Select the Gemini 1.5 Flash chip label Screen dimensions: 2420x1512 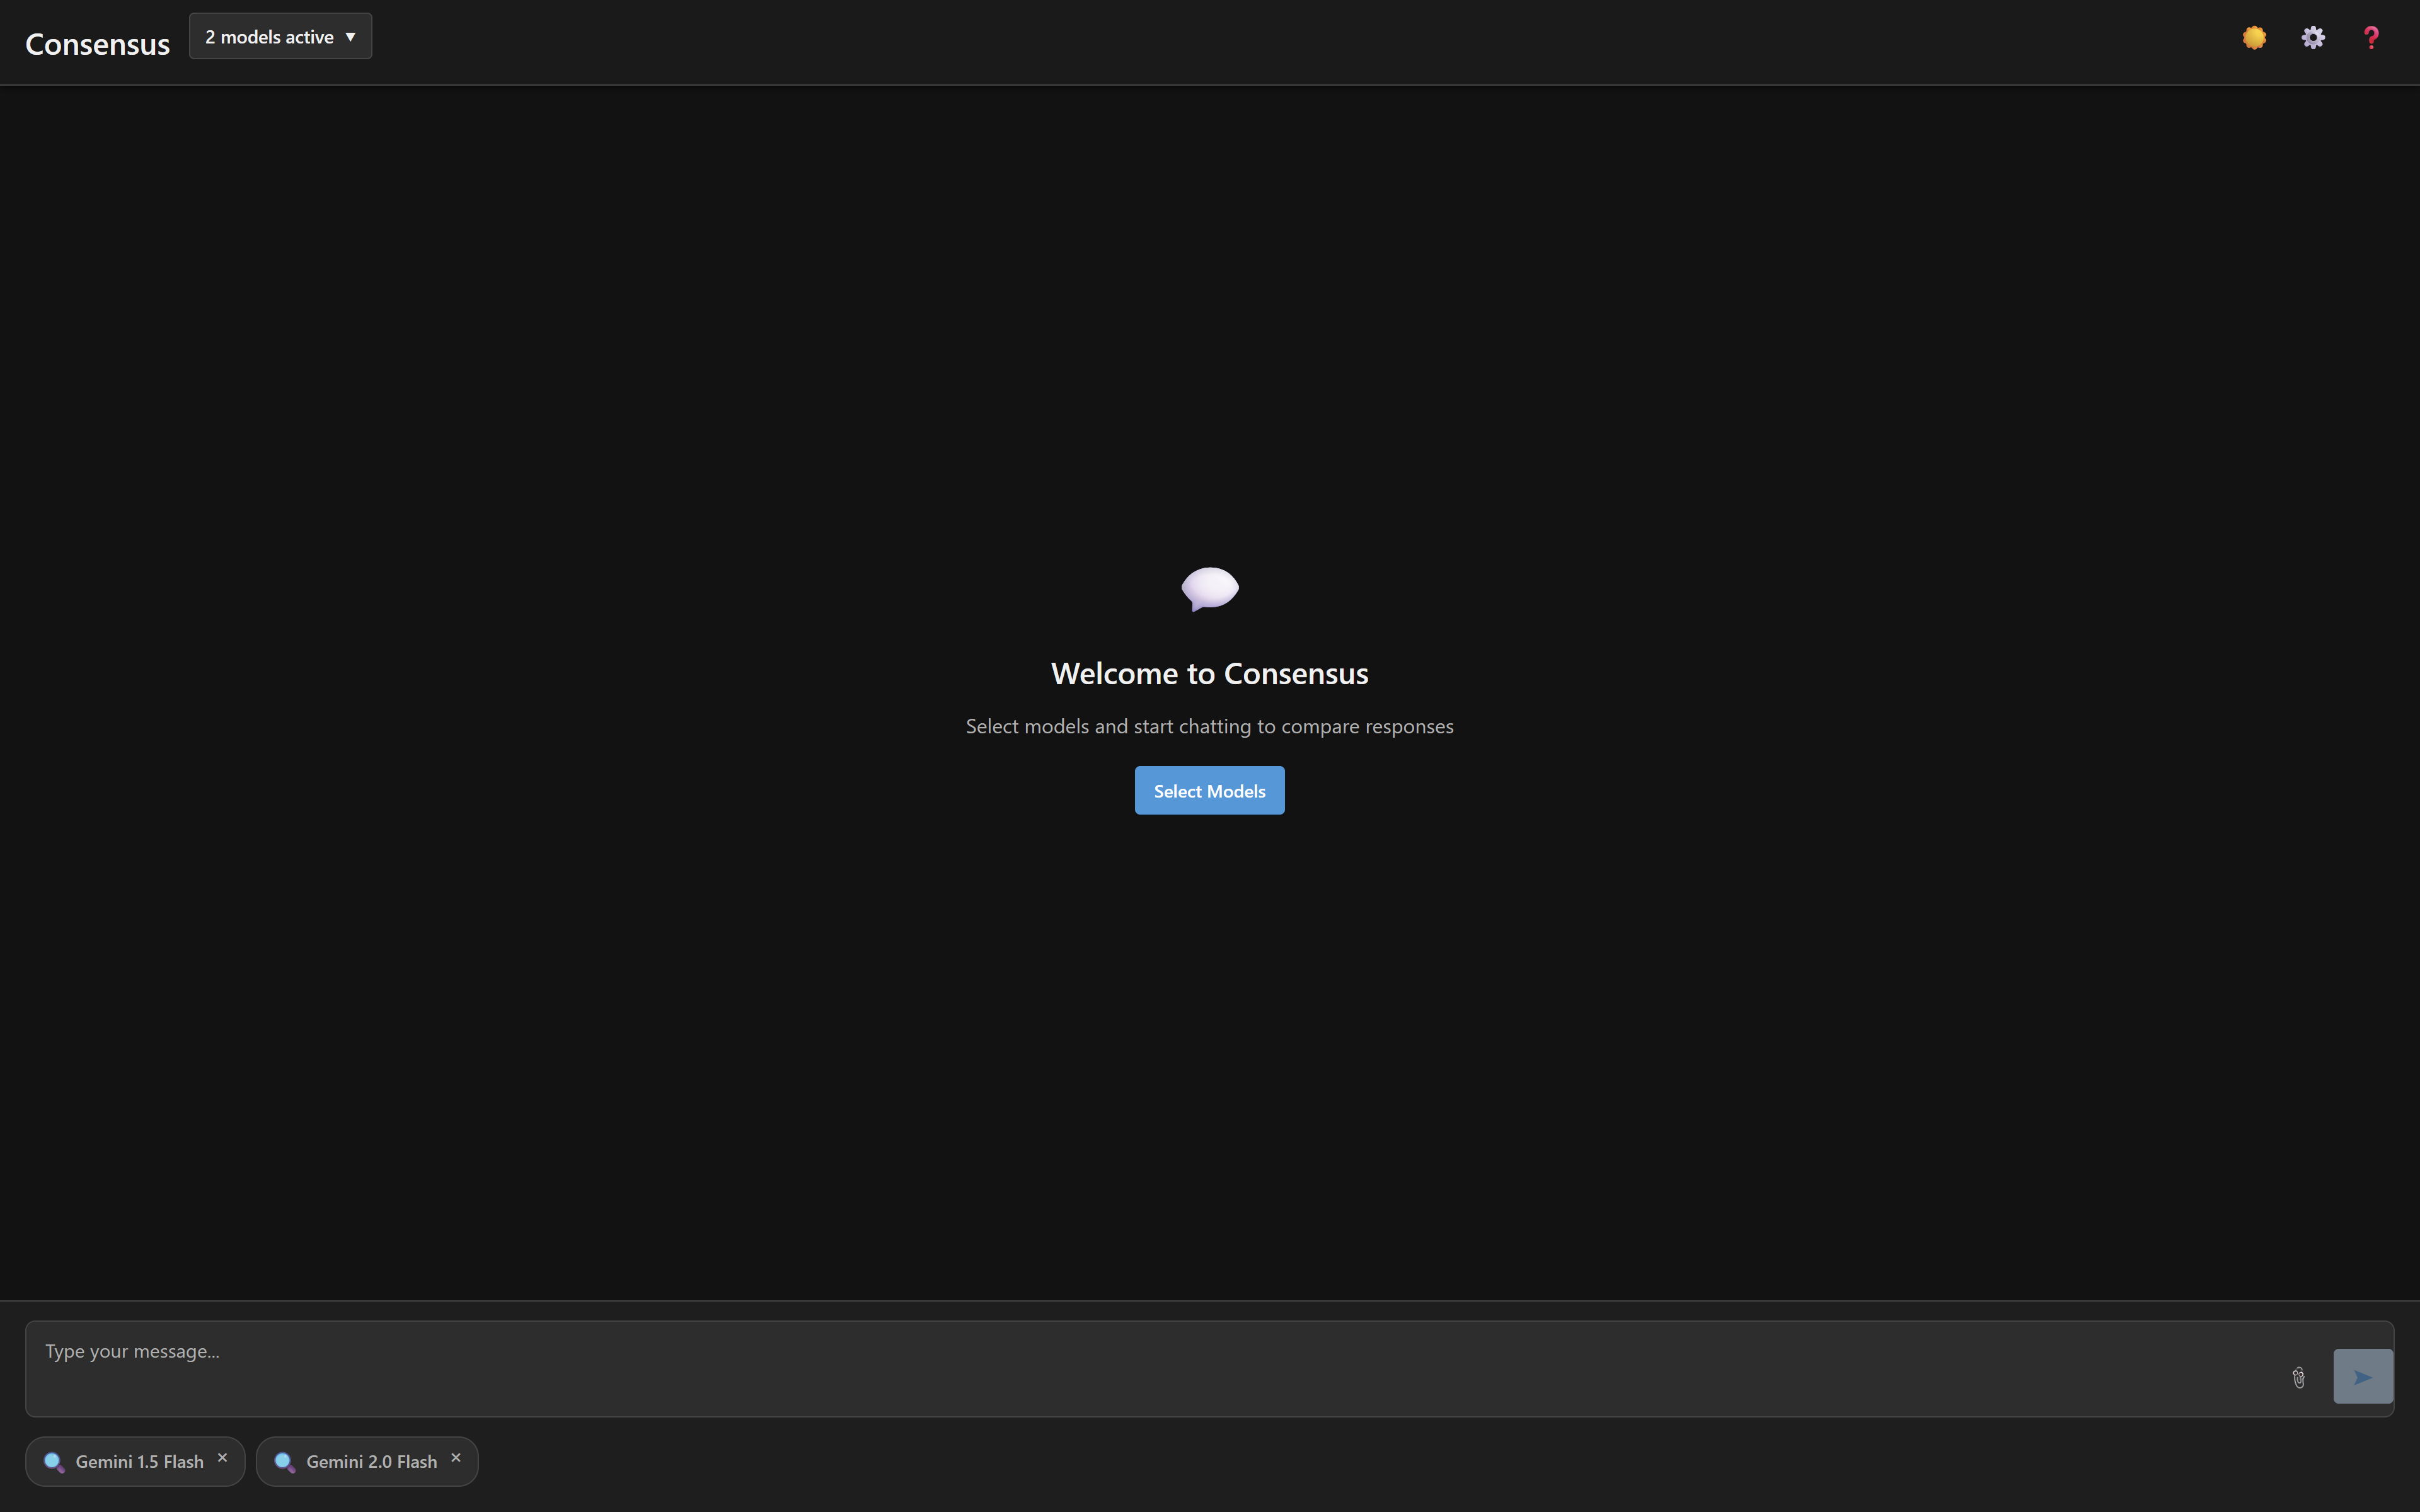140,1462
